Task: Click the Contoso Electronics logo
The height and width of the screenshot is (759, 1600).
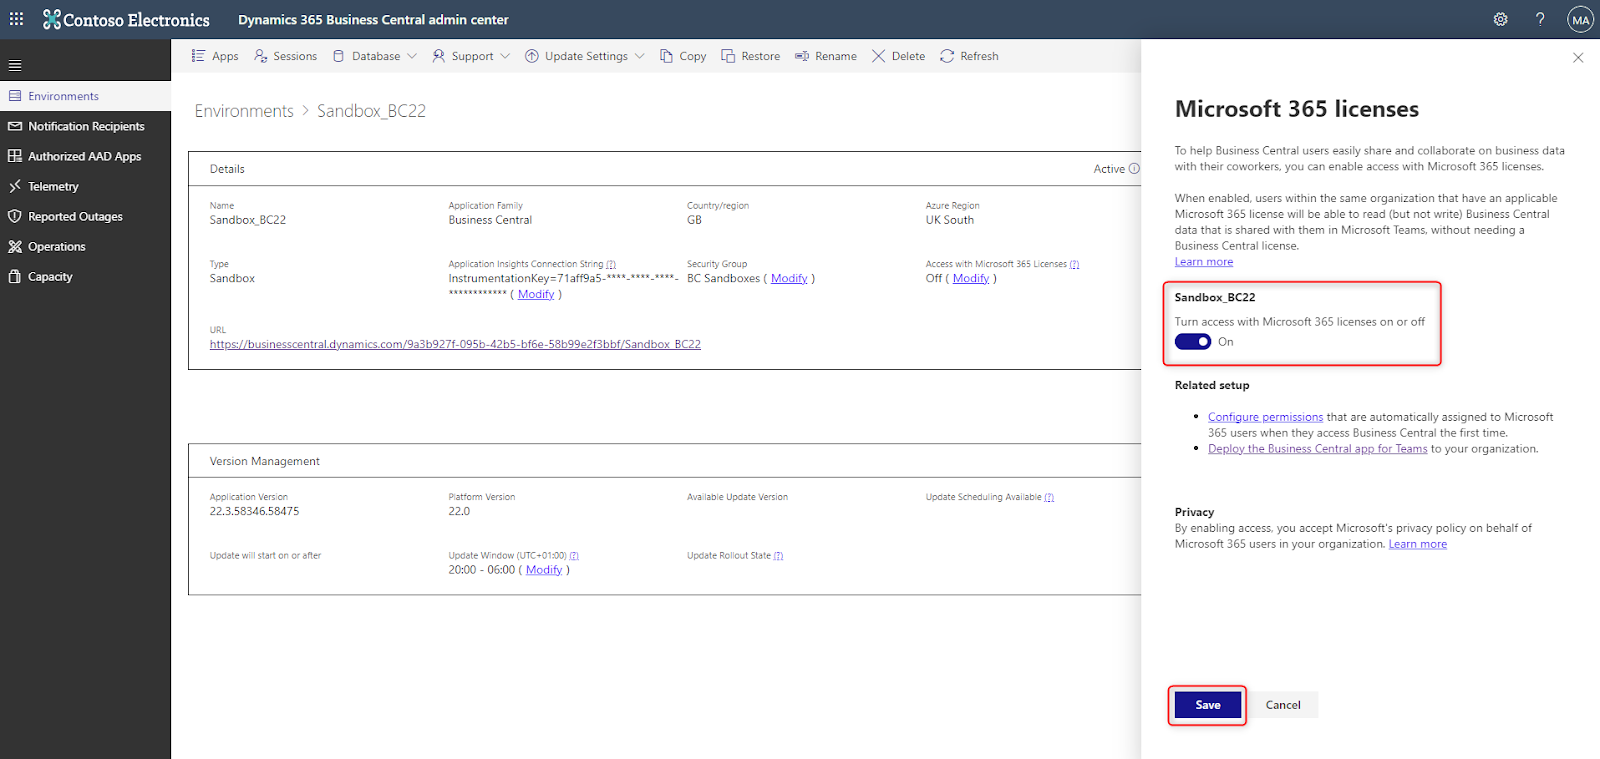Action: coord(127,19)
